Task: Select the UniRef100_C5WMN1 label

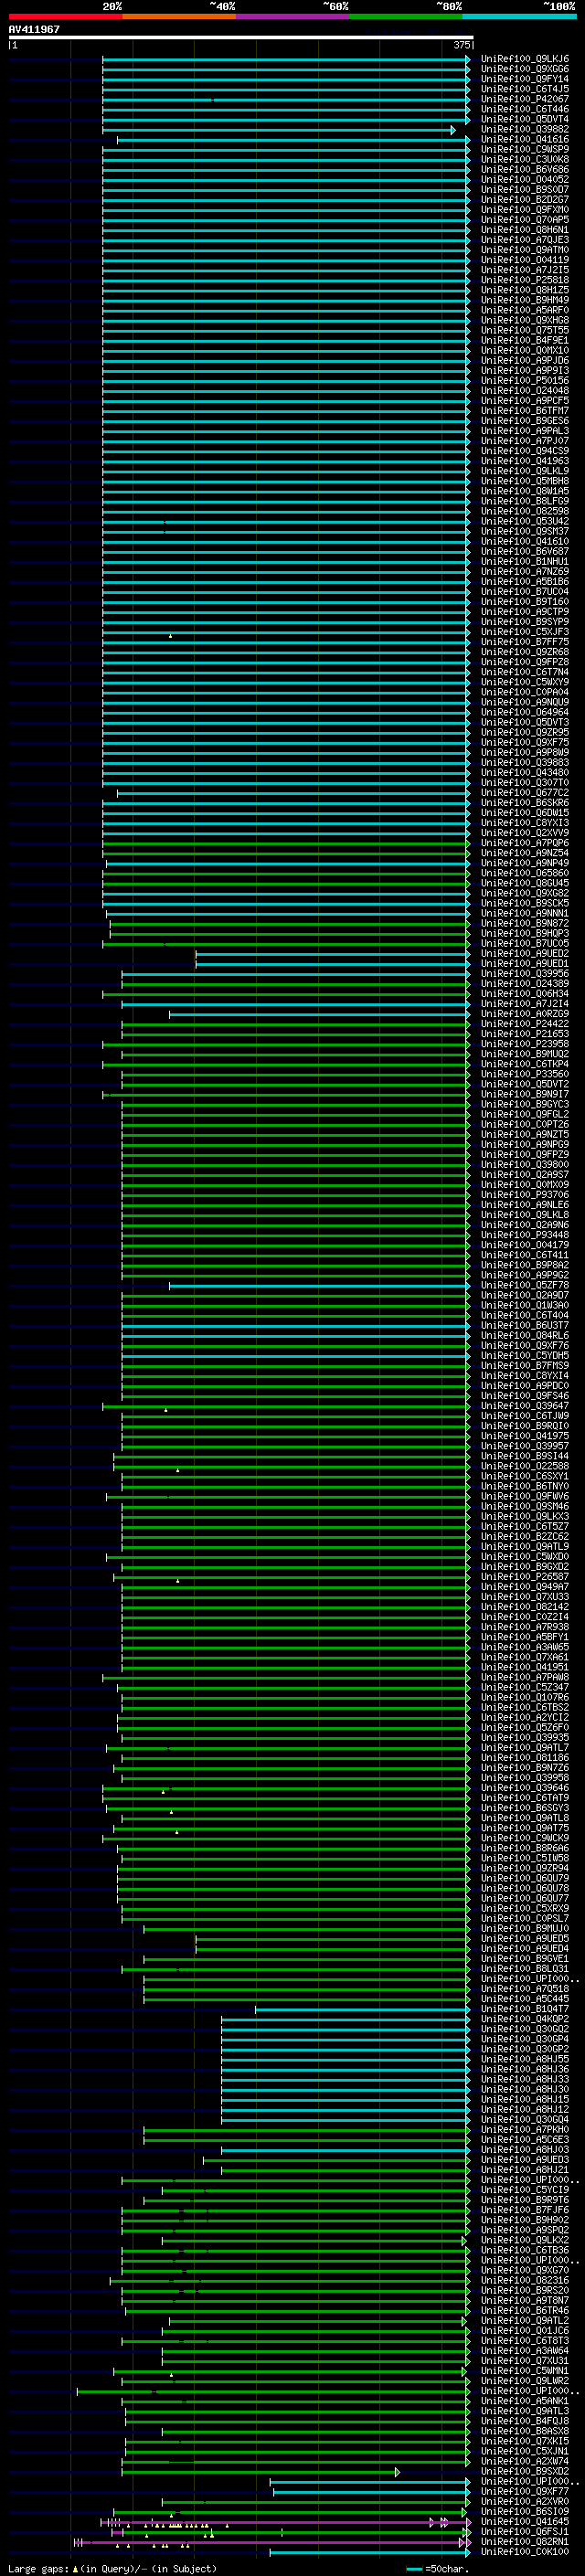Action: click(525, 2371)
